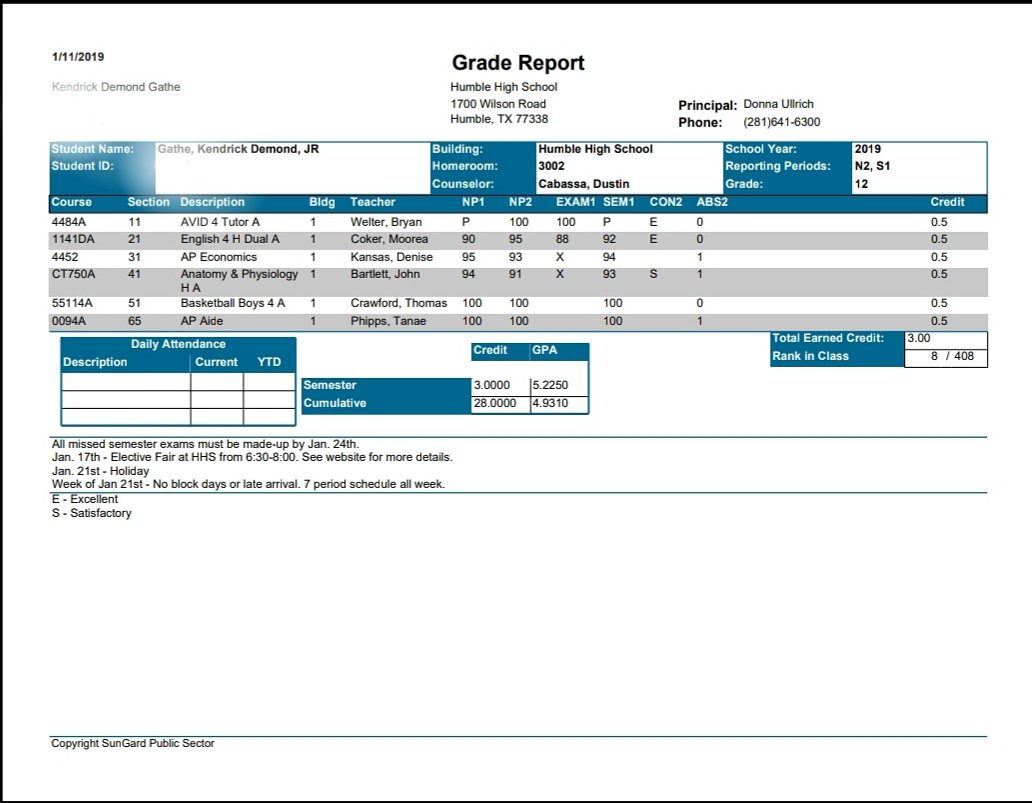This screenshot has height=803, width=1032.
Task: Click the Copyright SunGard Public Sector text
Action: coord(131,743)
